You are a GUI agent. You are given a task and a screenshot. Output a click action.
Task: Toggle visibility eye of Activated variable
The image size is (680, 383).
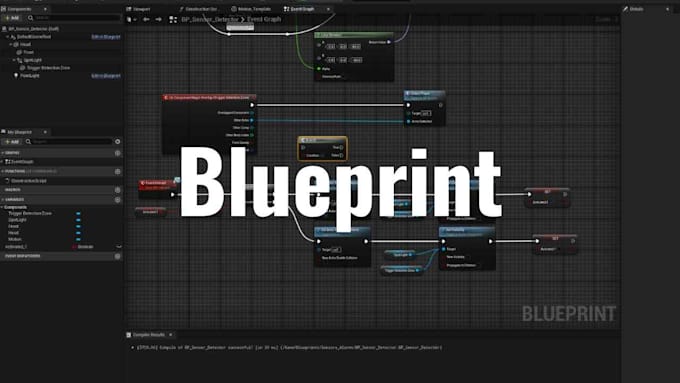point(119,247)
